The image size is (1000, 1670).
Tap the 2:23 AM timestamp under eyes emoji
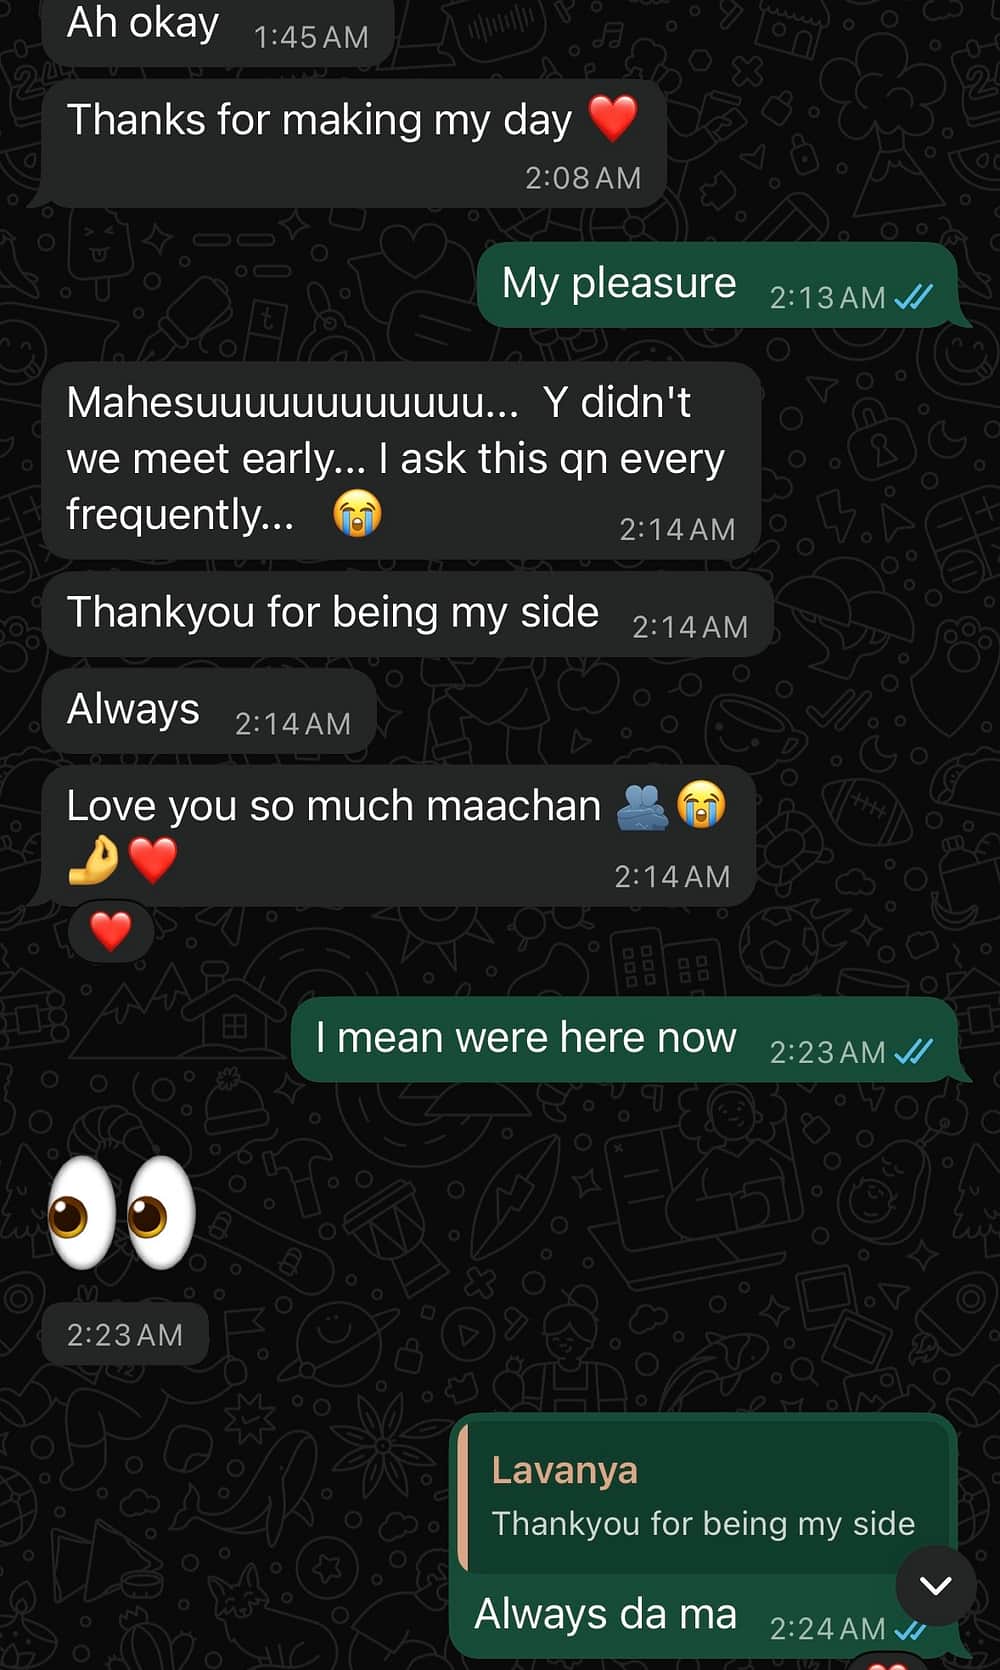[x=125, y=1334]
